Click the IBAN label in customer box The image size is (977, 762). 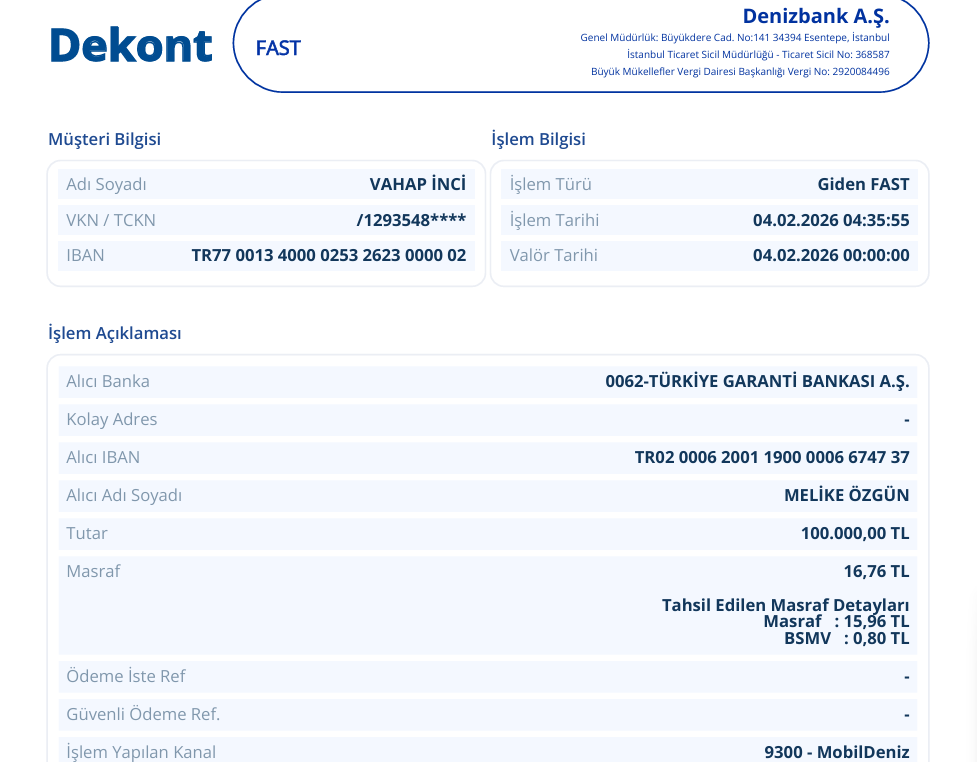pyautogui.click(x=85, y=255)
